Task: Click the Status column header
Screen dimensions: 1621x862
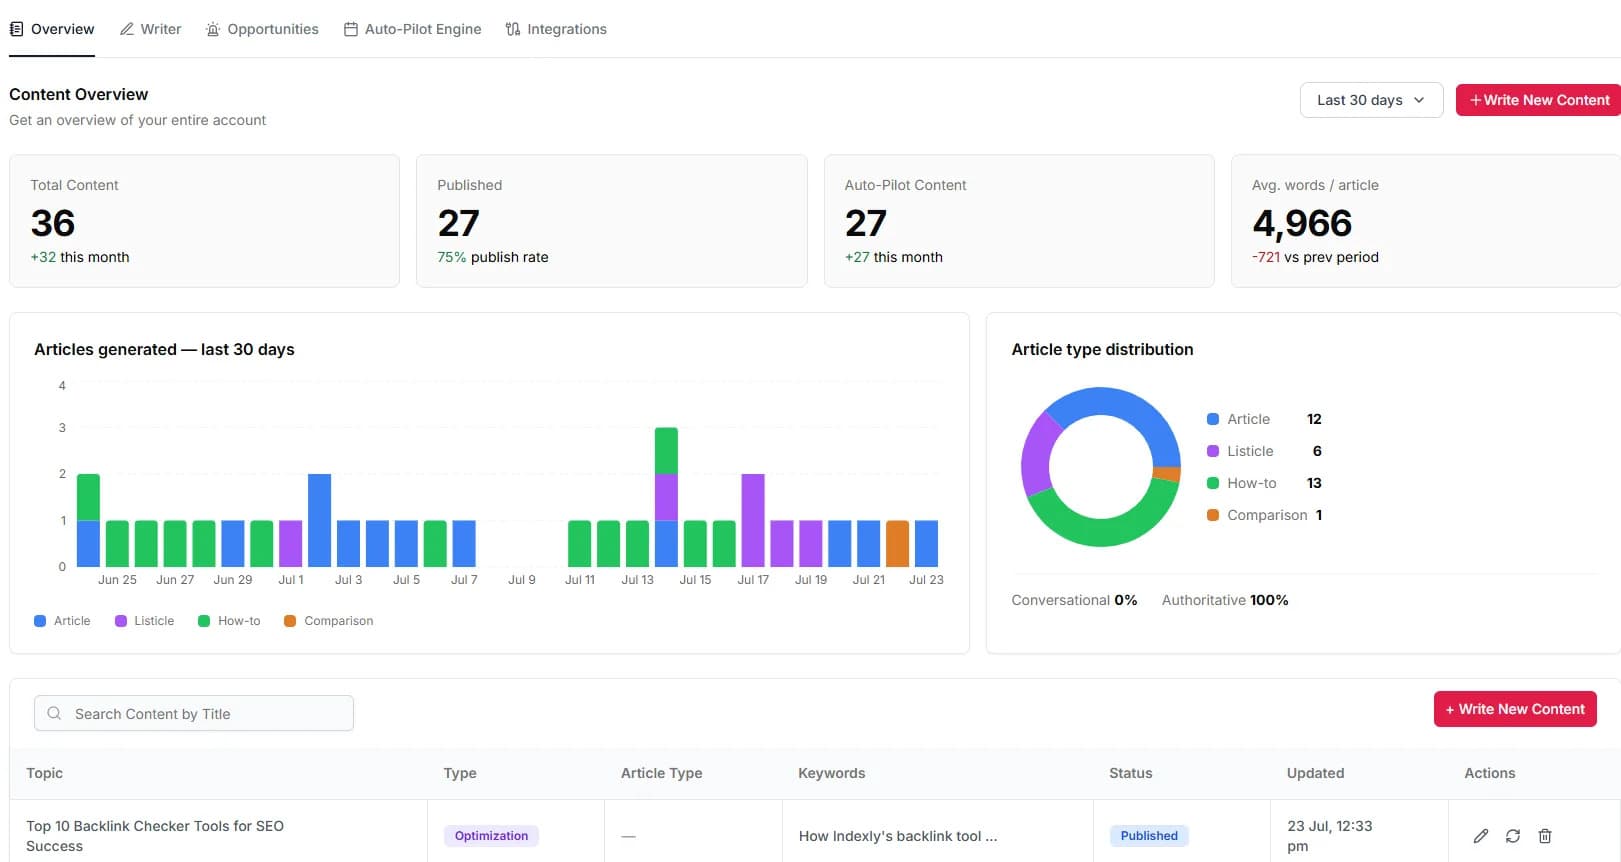Action: click(x=1130, y=773)
